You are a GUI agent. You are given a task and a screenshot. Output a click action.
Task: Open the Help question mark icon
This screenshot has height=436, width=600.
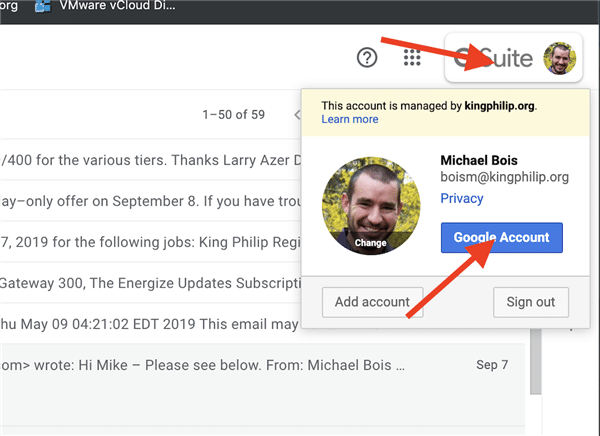(367, 58)
